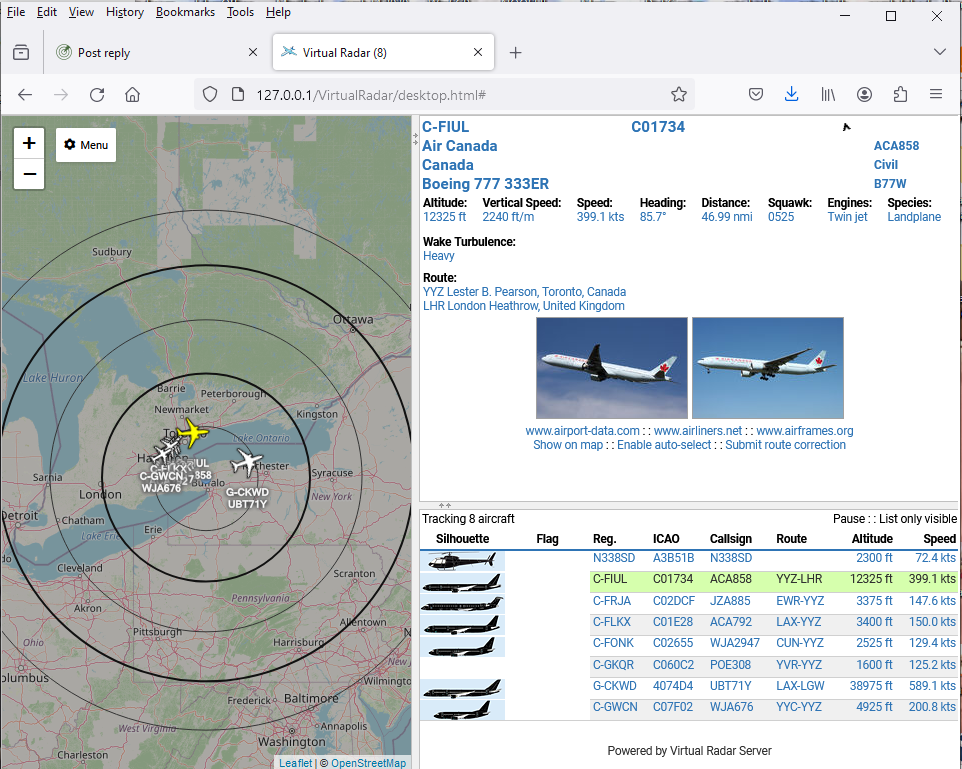Open the www.airframes.org link
The image size is (962, 769).
[x=804, y=431]
